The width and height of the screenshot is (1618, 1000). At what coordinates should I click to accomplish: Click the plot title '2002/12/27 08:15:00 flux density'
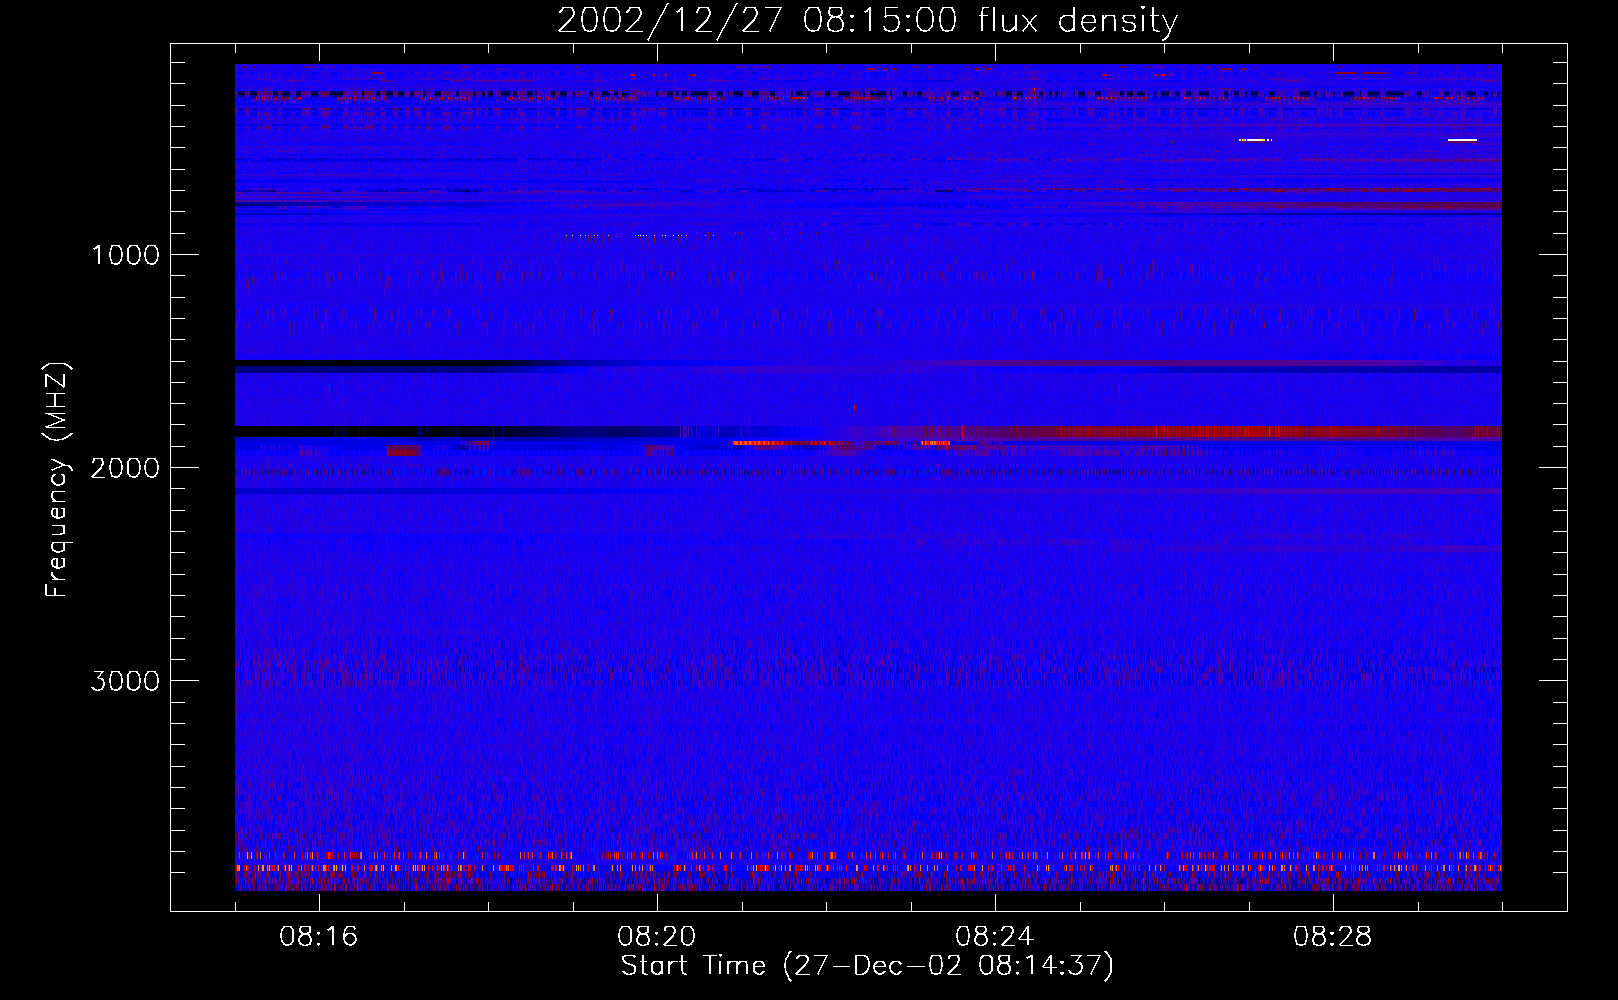tap(867, 20)
